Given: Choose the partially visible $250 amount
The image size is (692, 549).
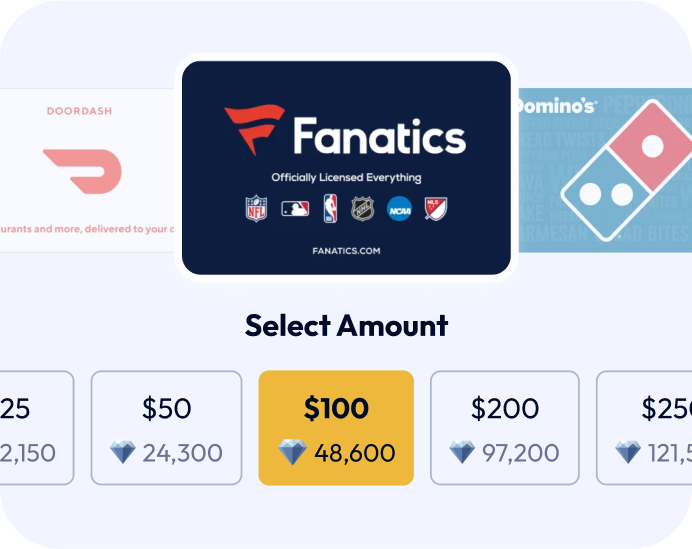Looking at the screenshot, I should (x=644, y=428).
